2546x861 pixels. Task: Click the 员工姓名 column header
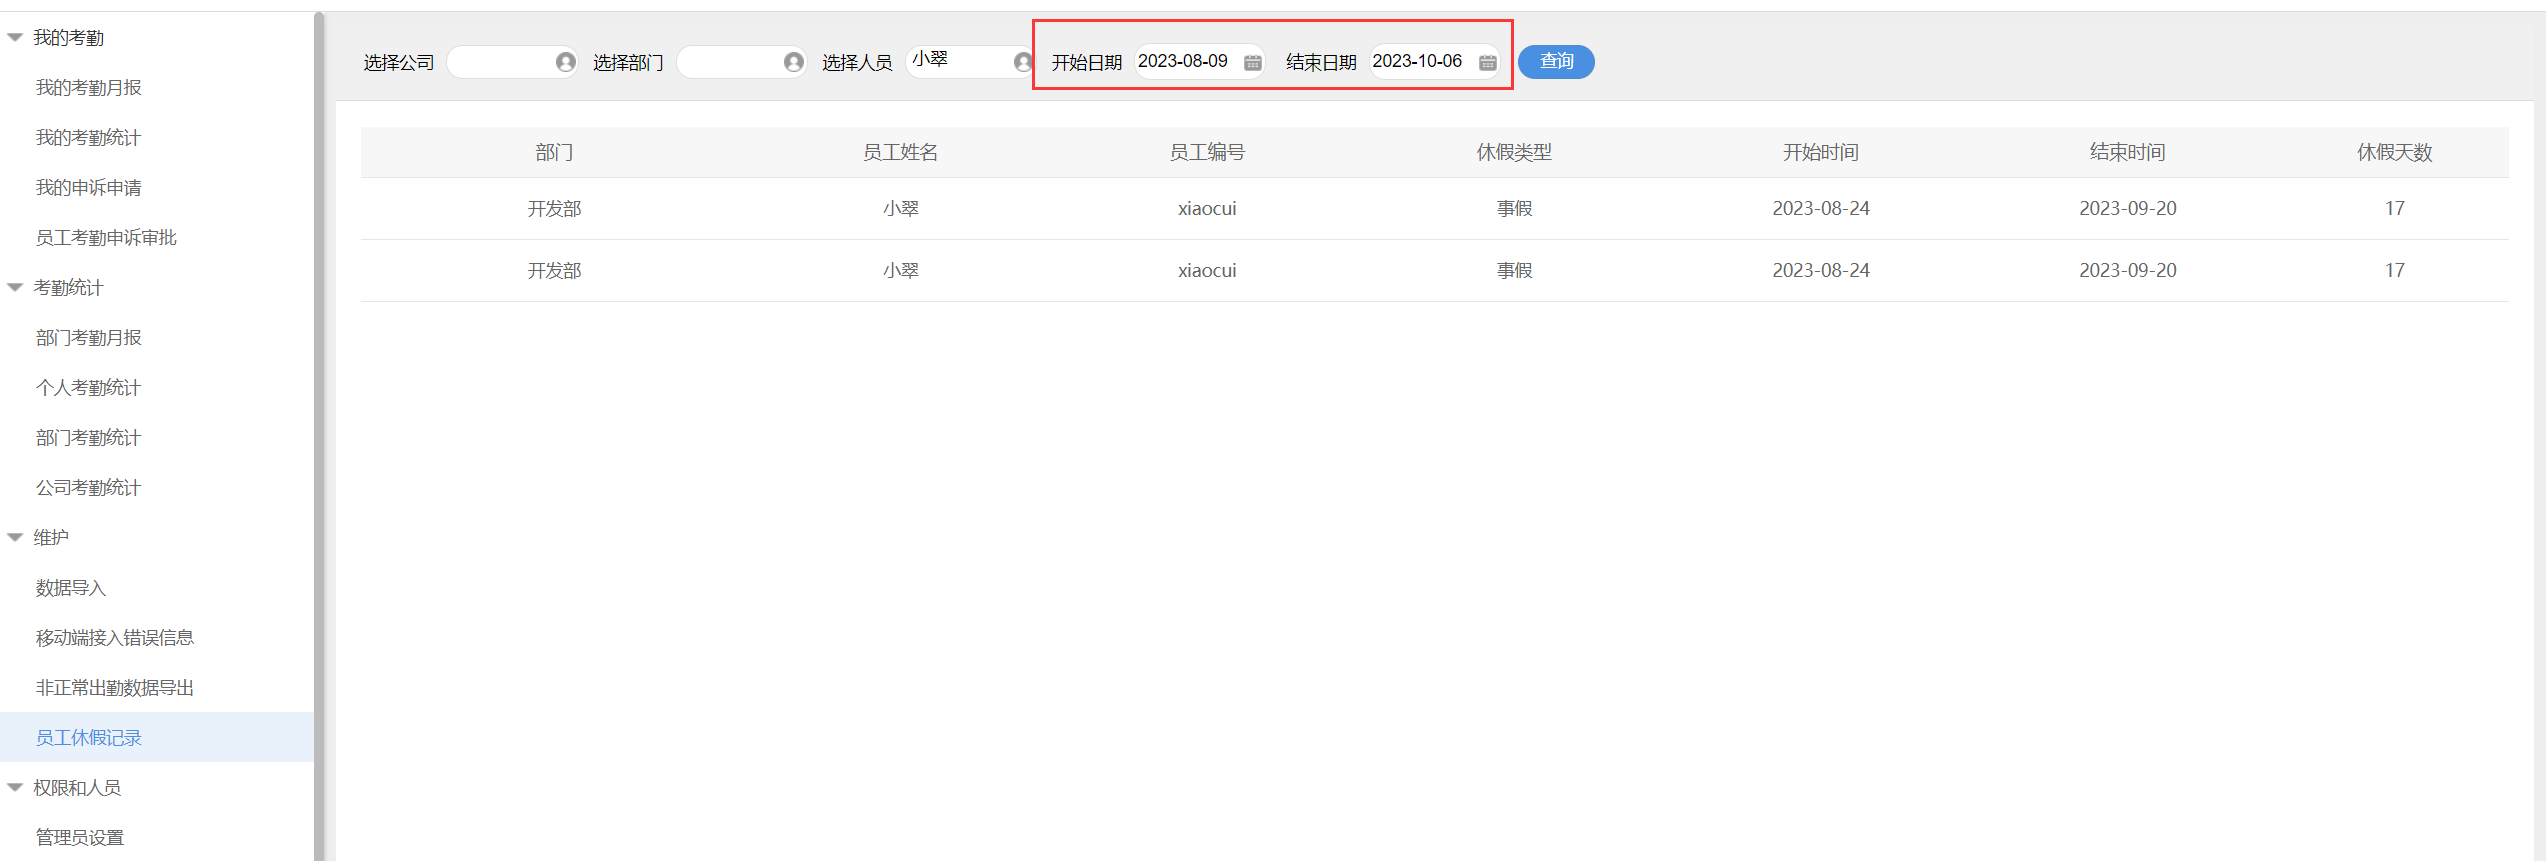tap(900, 153)
